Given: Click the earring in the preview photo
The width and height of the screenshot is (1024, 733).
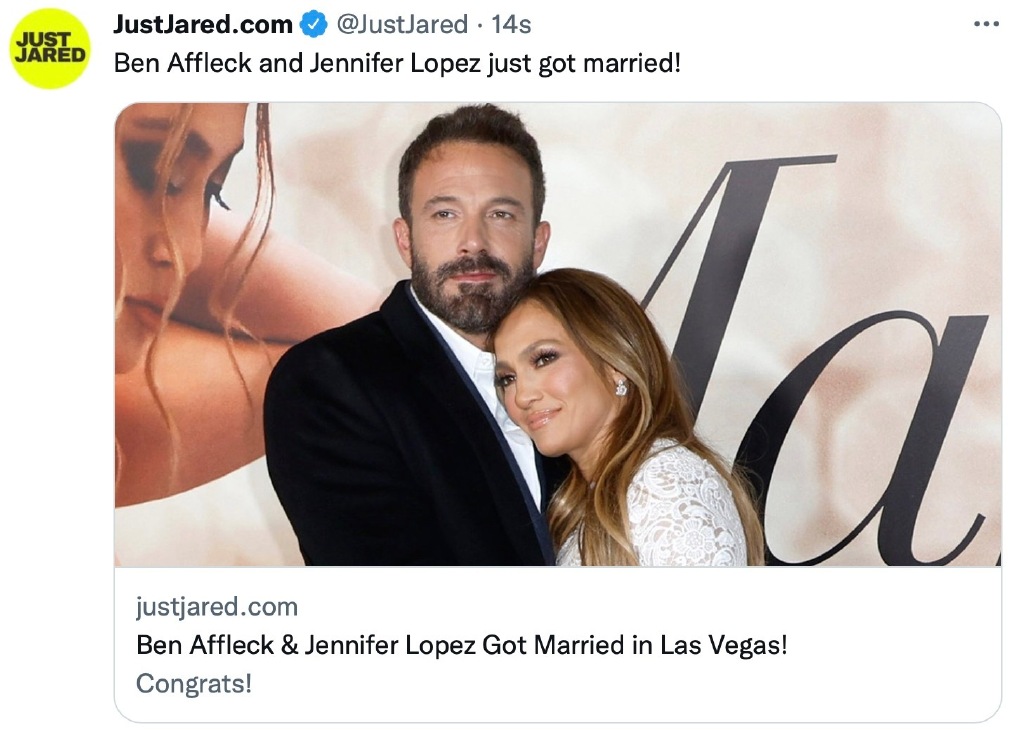Looking at the screenshot, I should pos(620,386).
